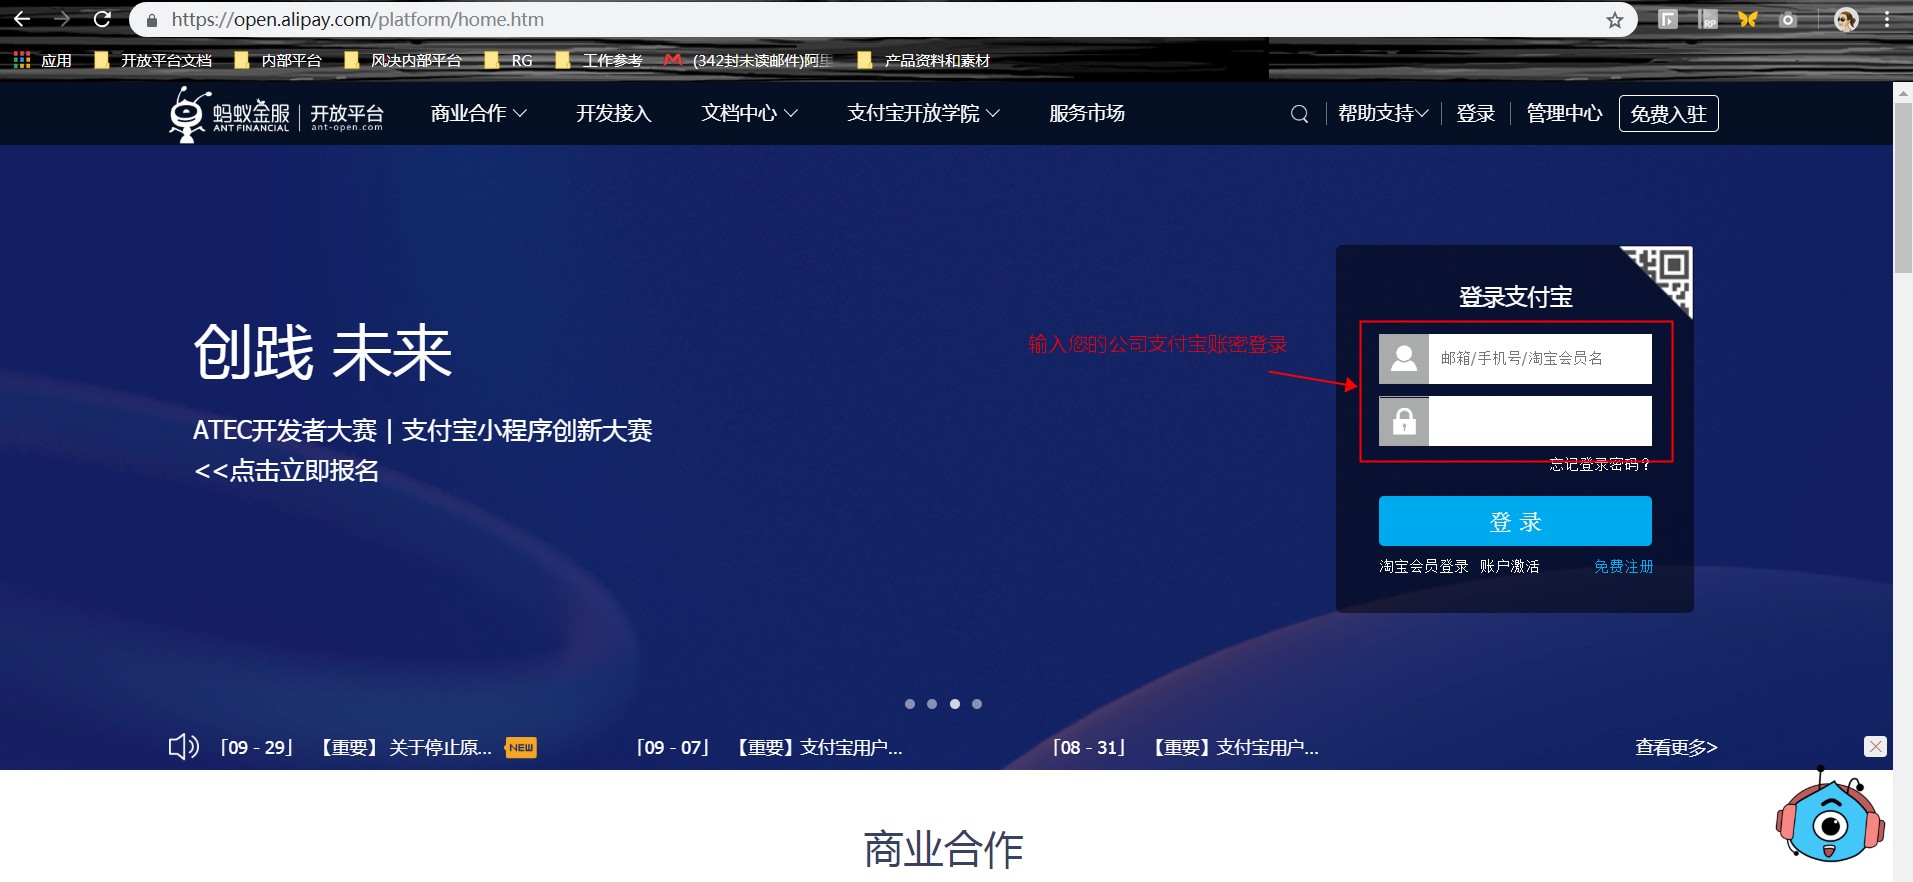Screen dimensions: 1913x882
Task: Click the <<点击立即报名 banner link
Action: point(286,470)
